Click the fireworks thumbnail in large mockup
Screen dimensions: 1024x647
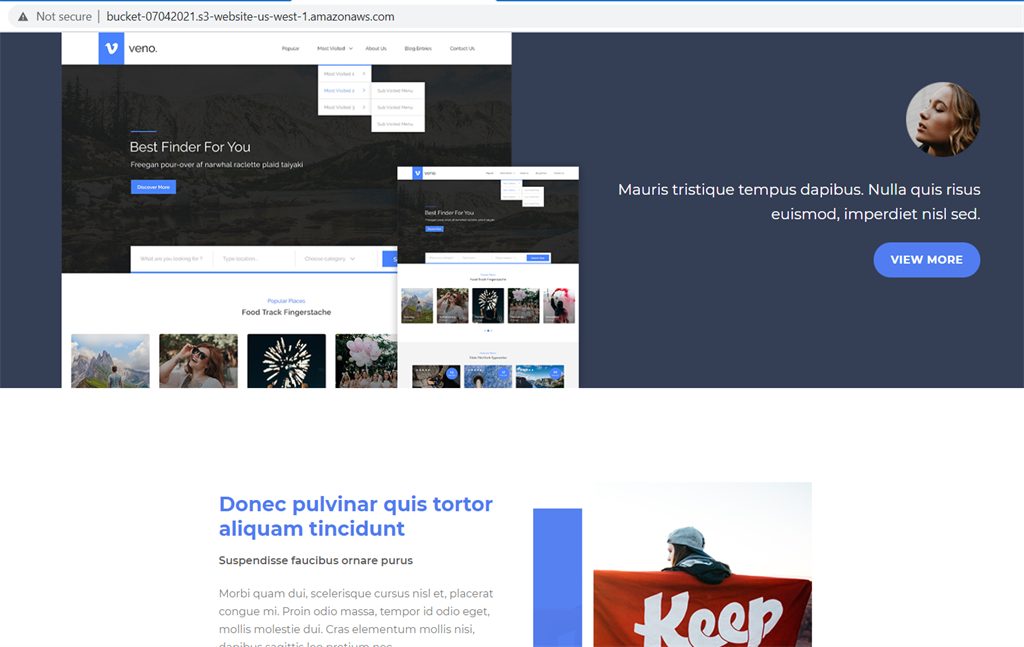pyautogui.click(x=286, y=361)
